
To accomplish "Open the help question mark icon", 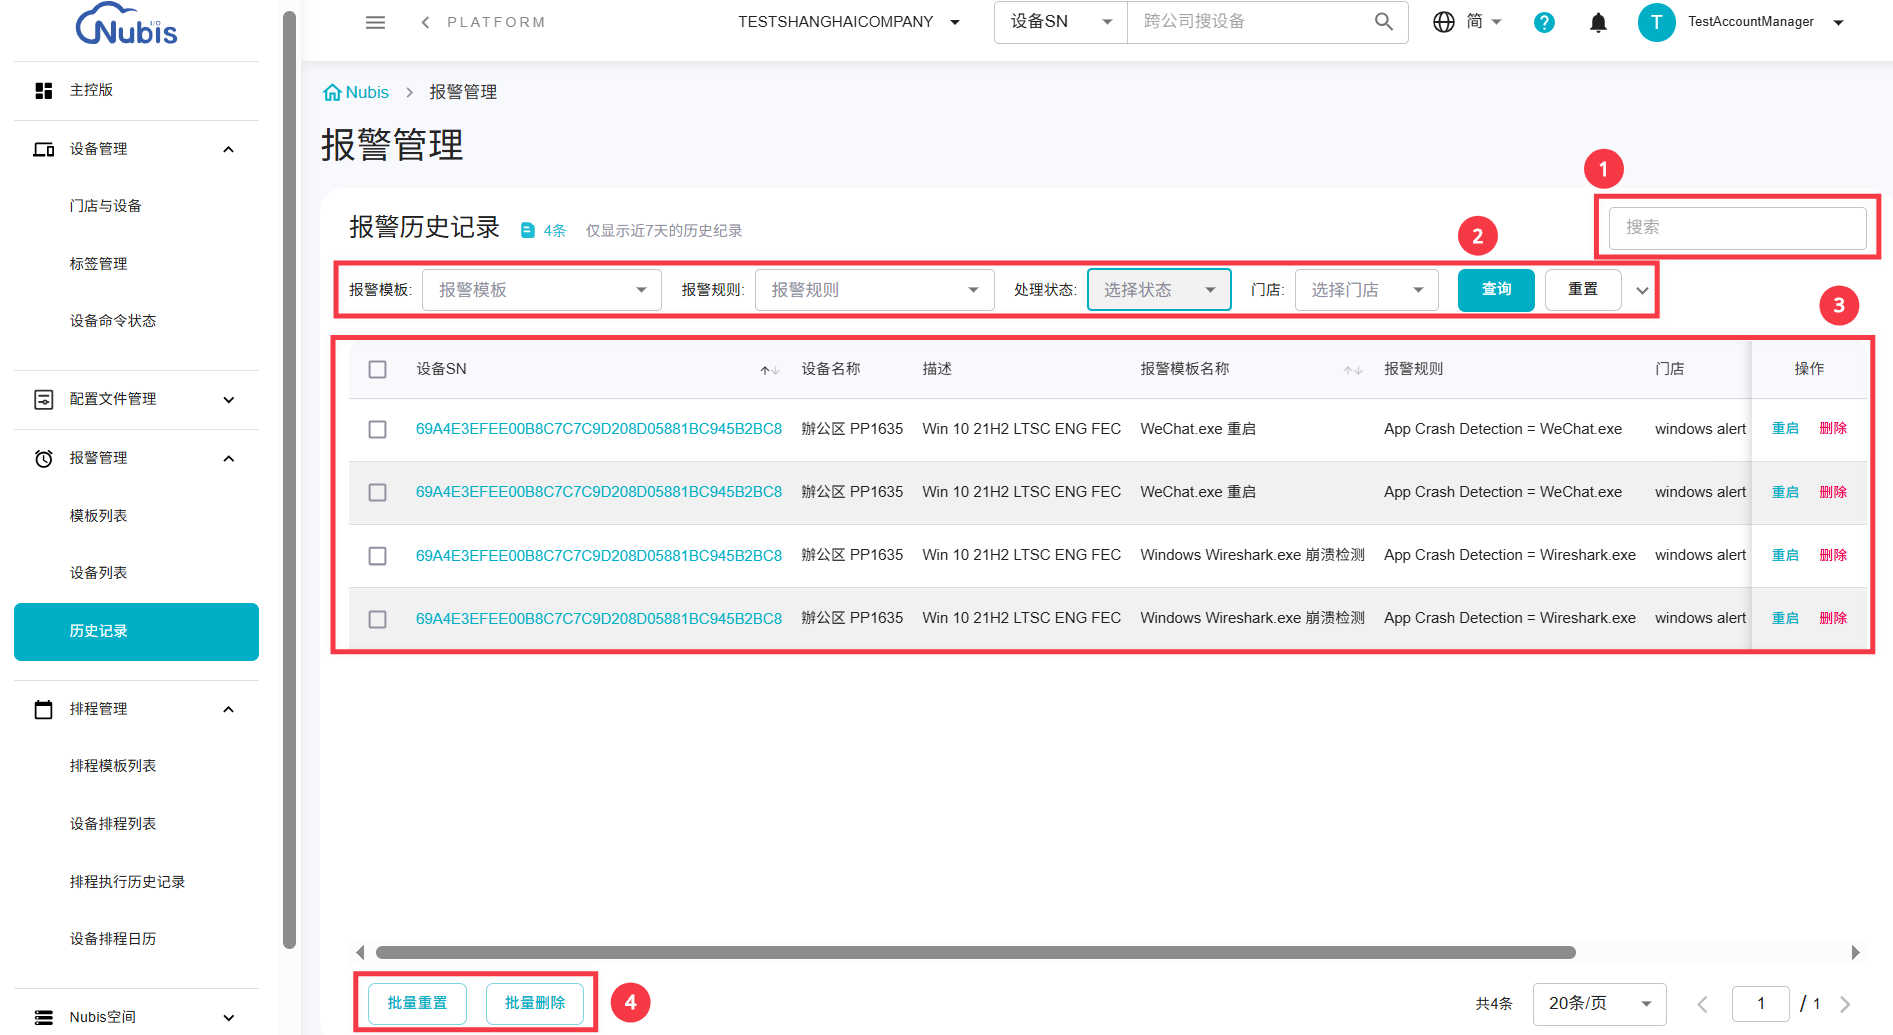I will [1544, 22].
